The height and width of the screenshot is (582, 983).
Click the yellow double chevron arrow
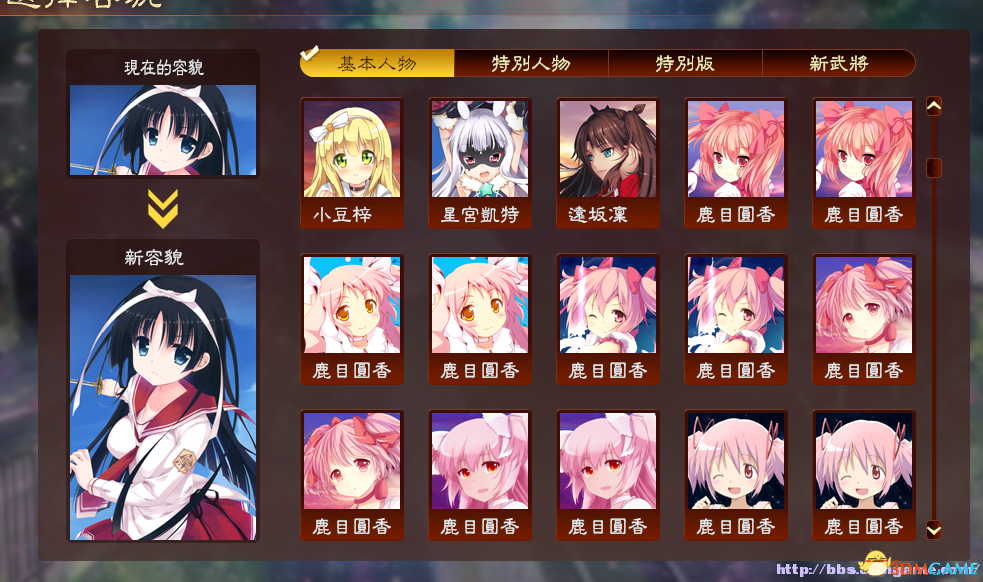(x=163, y=208)
